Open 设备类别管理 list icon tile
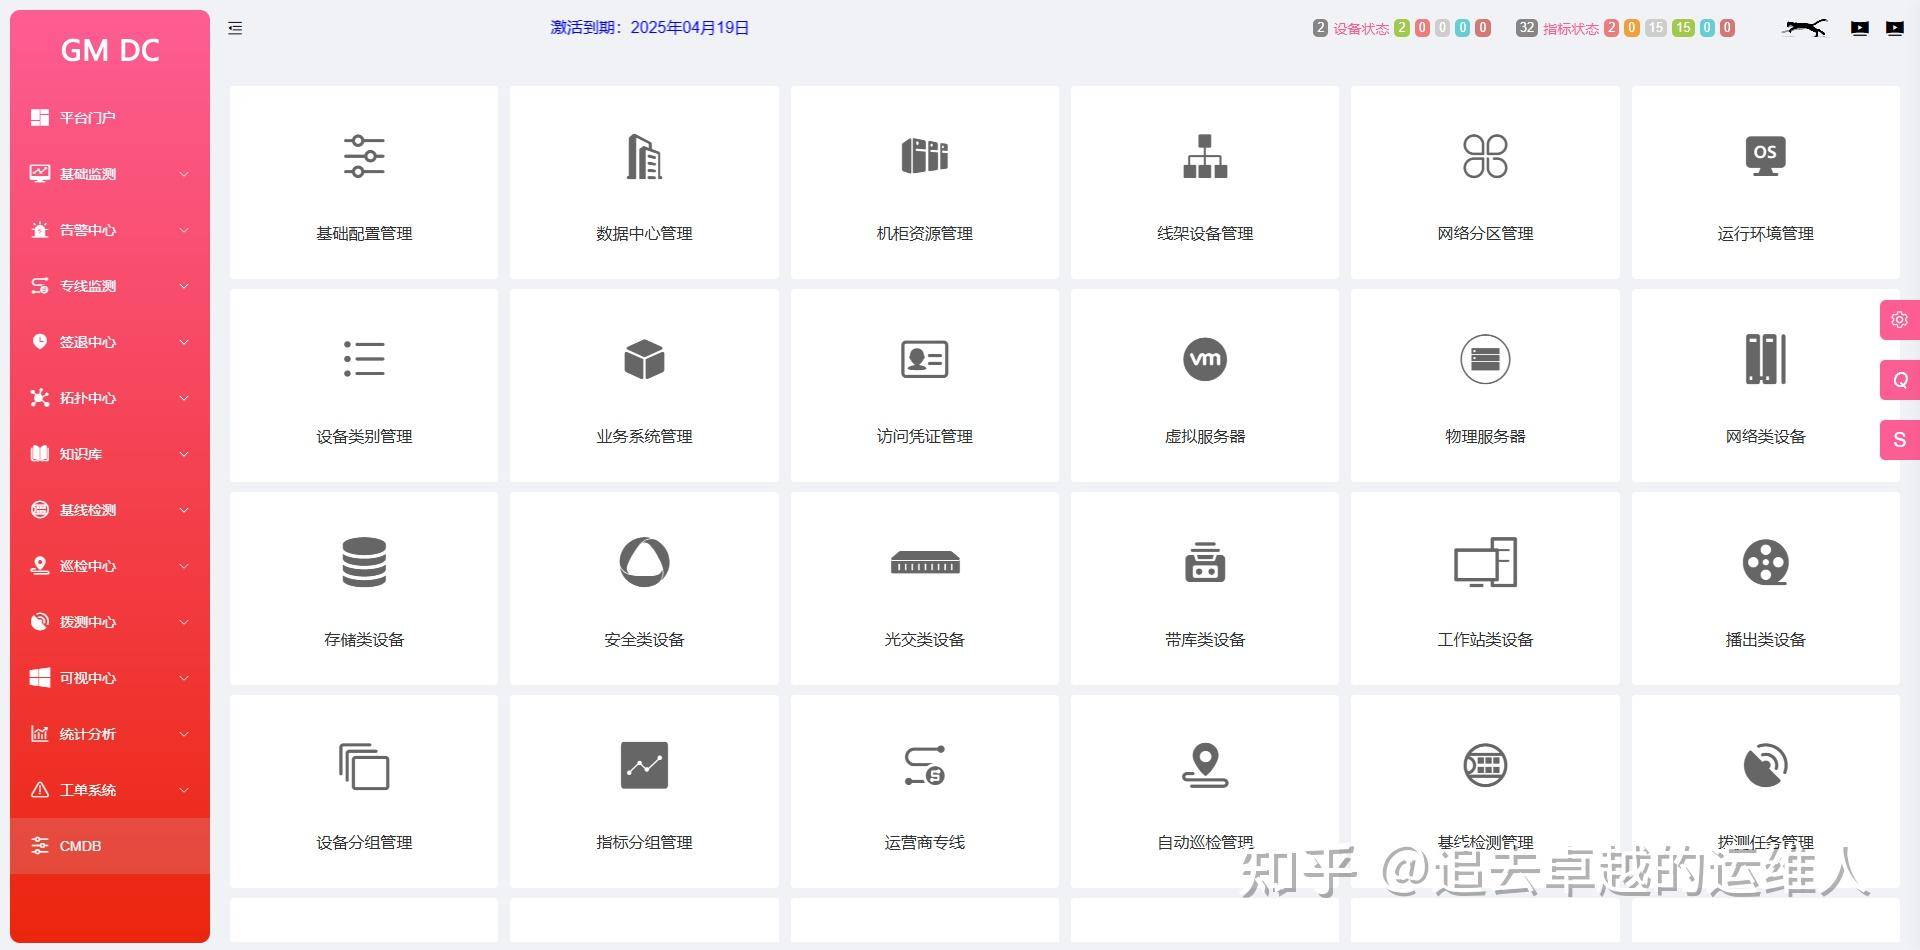Viewport: 1920px width, 950px height. click(x=364, y=385)
